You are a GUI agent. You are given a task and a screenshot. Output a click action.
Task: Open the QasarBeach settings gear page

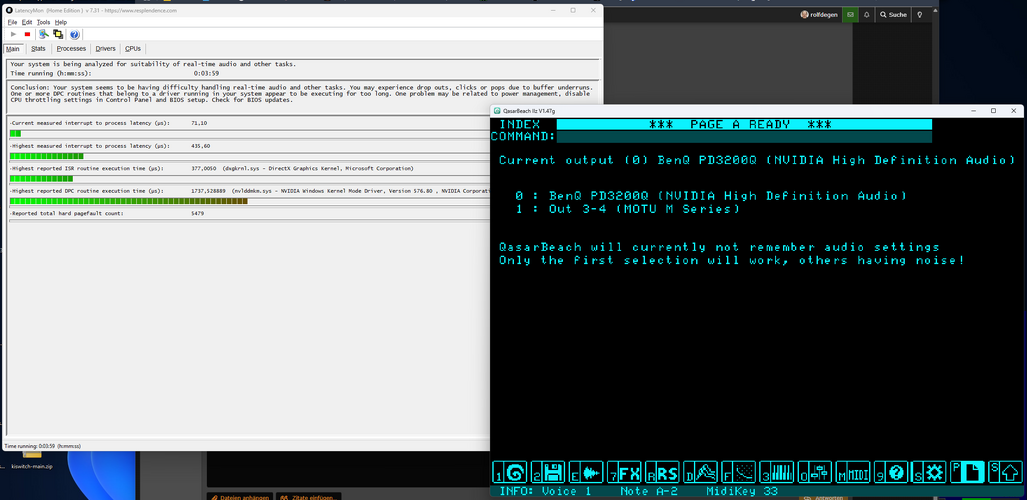click(929, 472)
